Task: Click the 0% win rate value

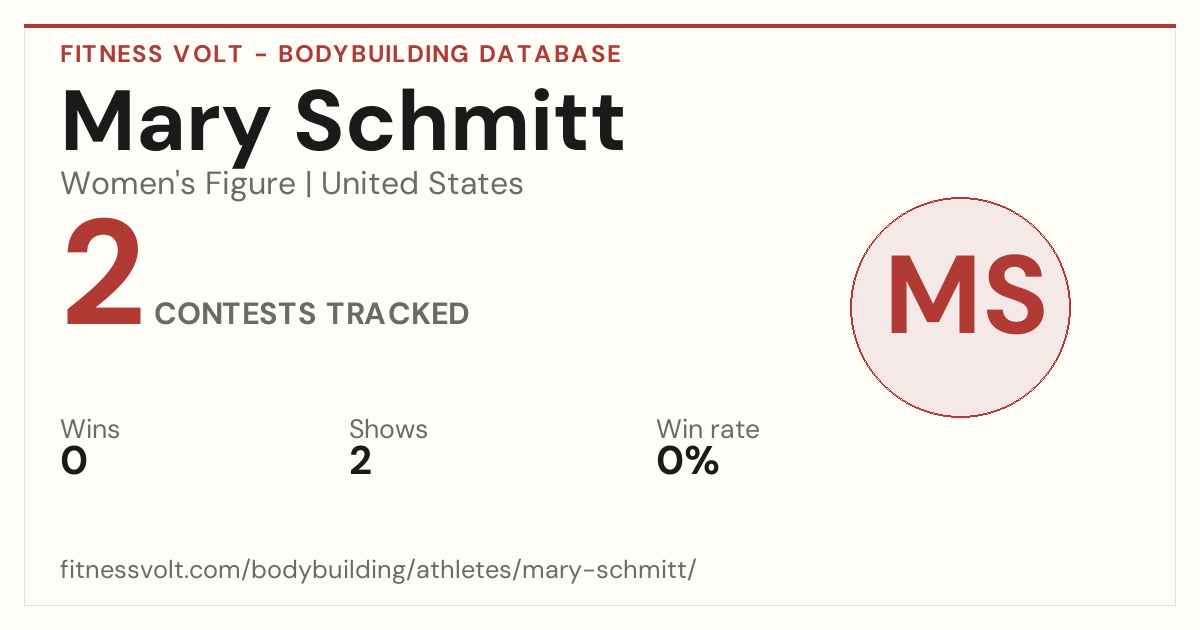Action: coord(687,461)
